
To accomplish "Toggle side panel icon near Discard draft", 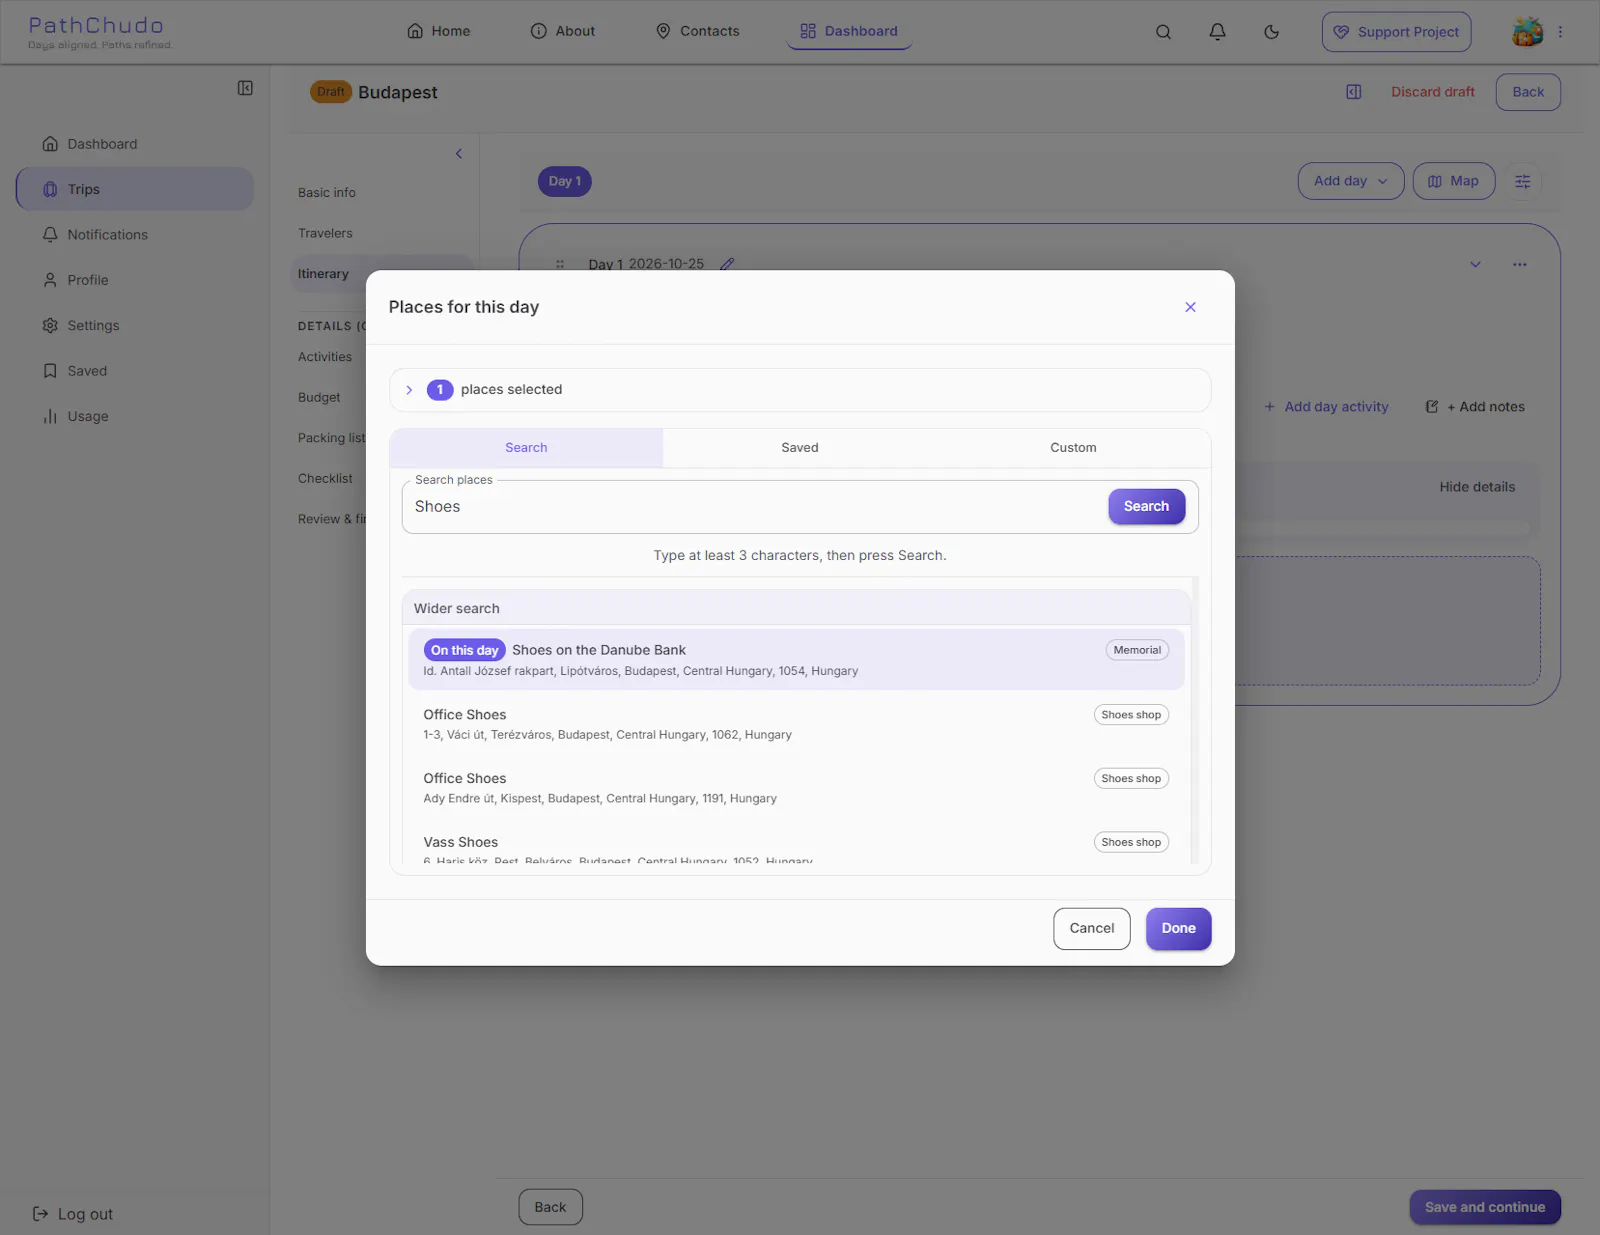I will [1353, 92].
